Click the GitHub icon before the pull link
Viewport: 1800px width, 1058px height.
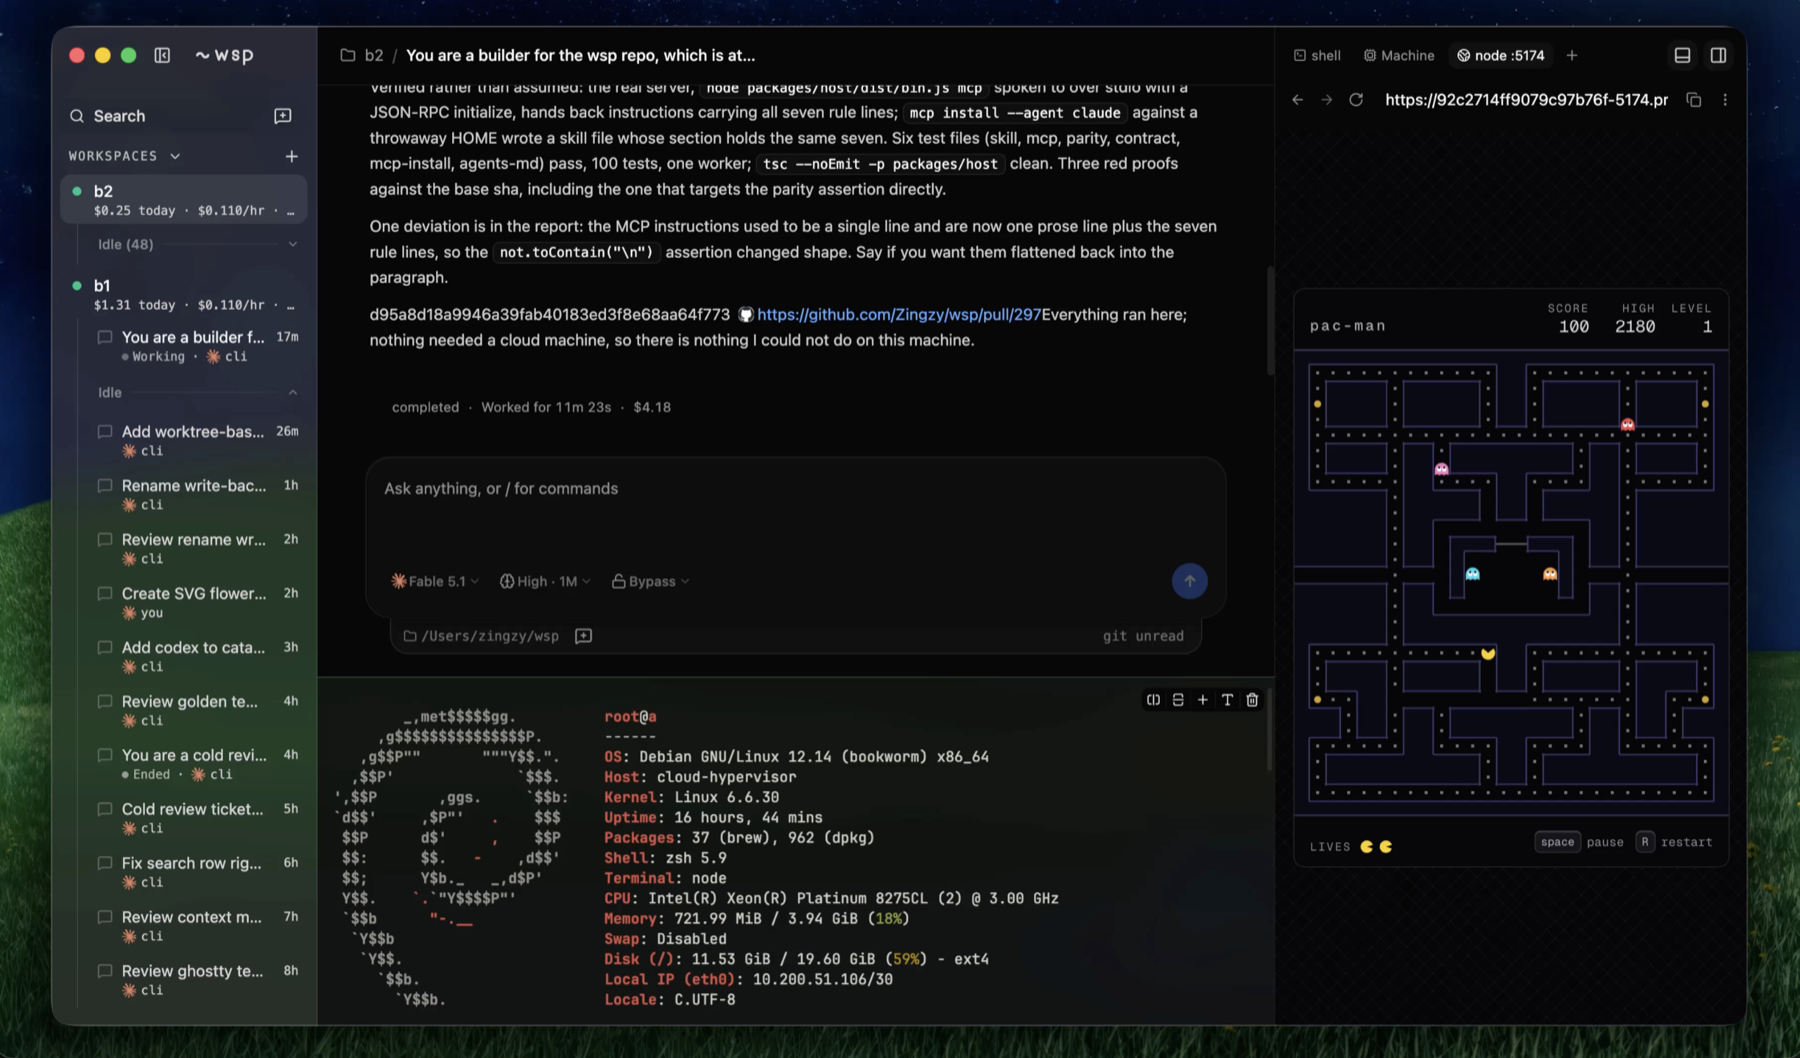click(746, 314)
